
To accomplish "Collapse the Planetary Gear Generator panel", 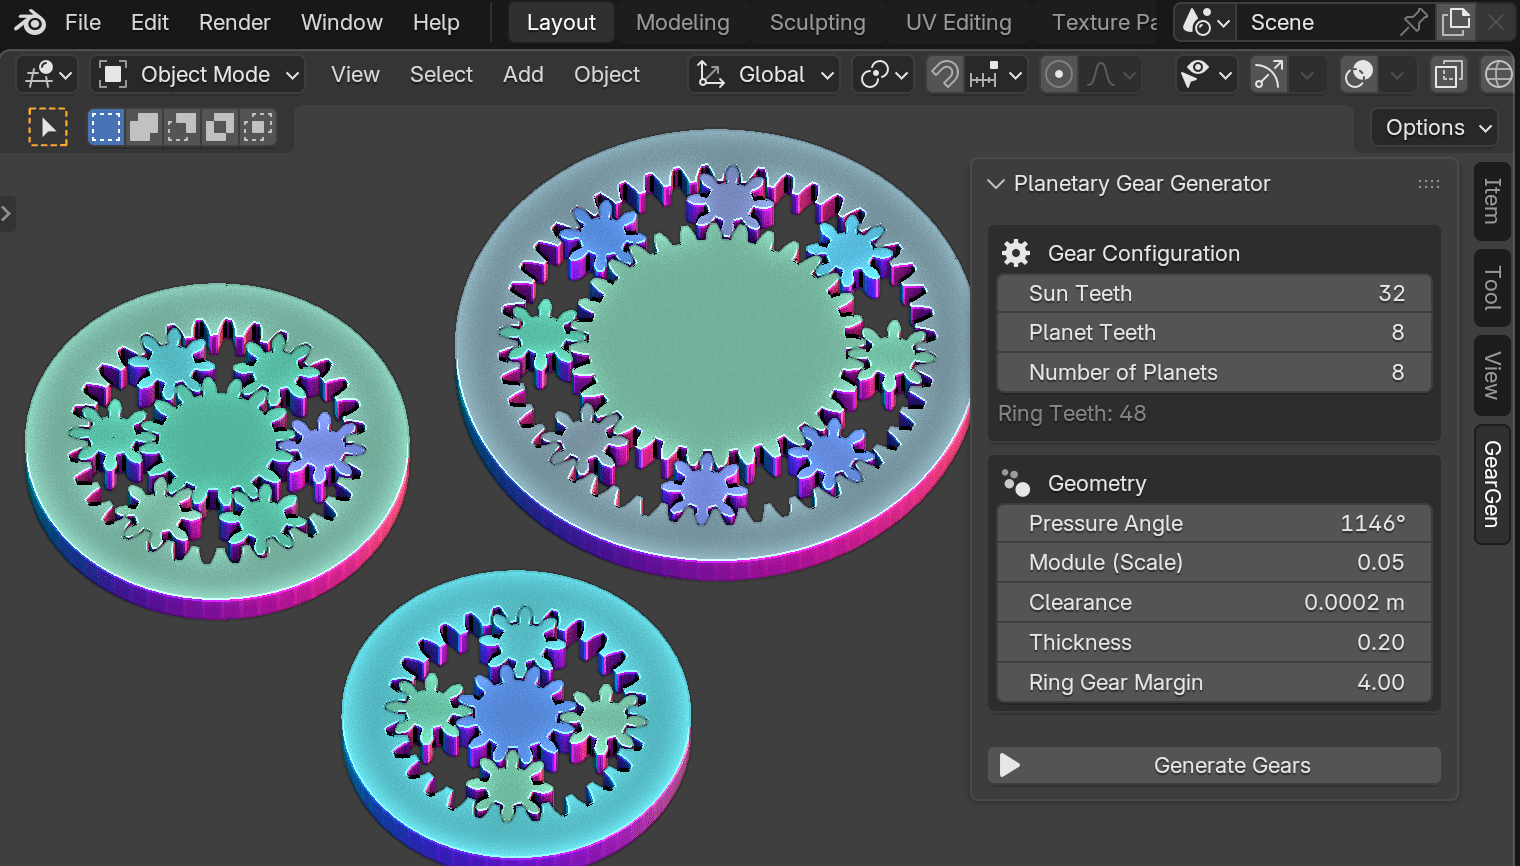I will (x=996, y=184).
